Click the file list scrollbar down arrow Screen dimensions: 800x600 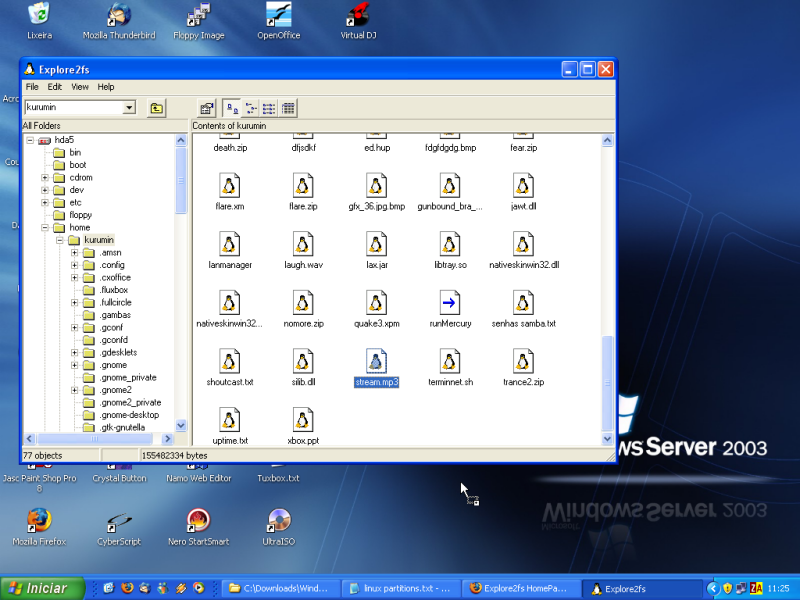[x=607, y=438]
